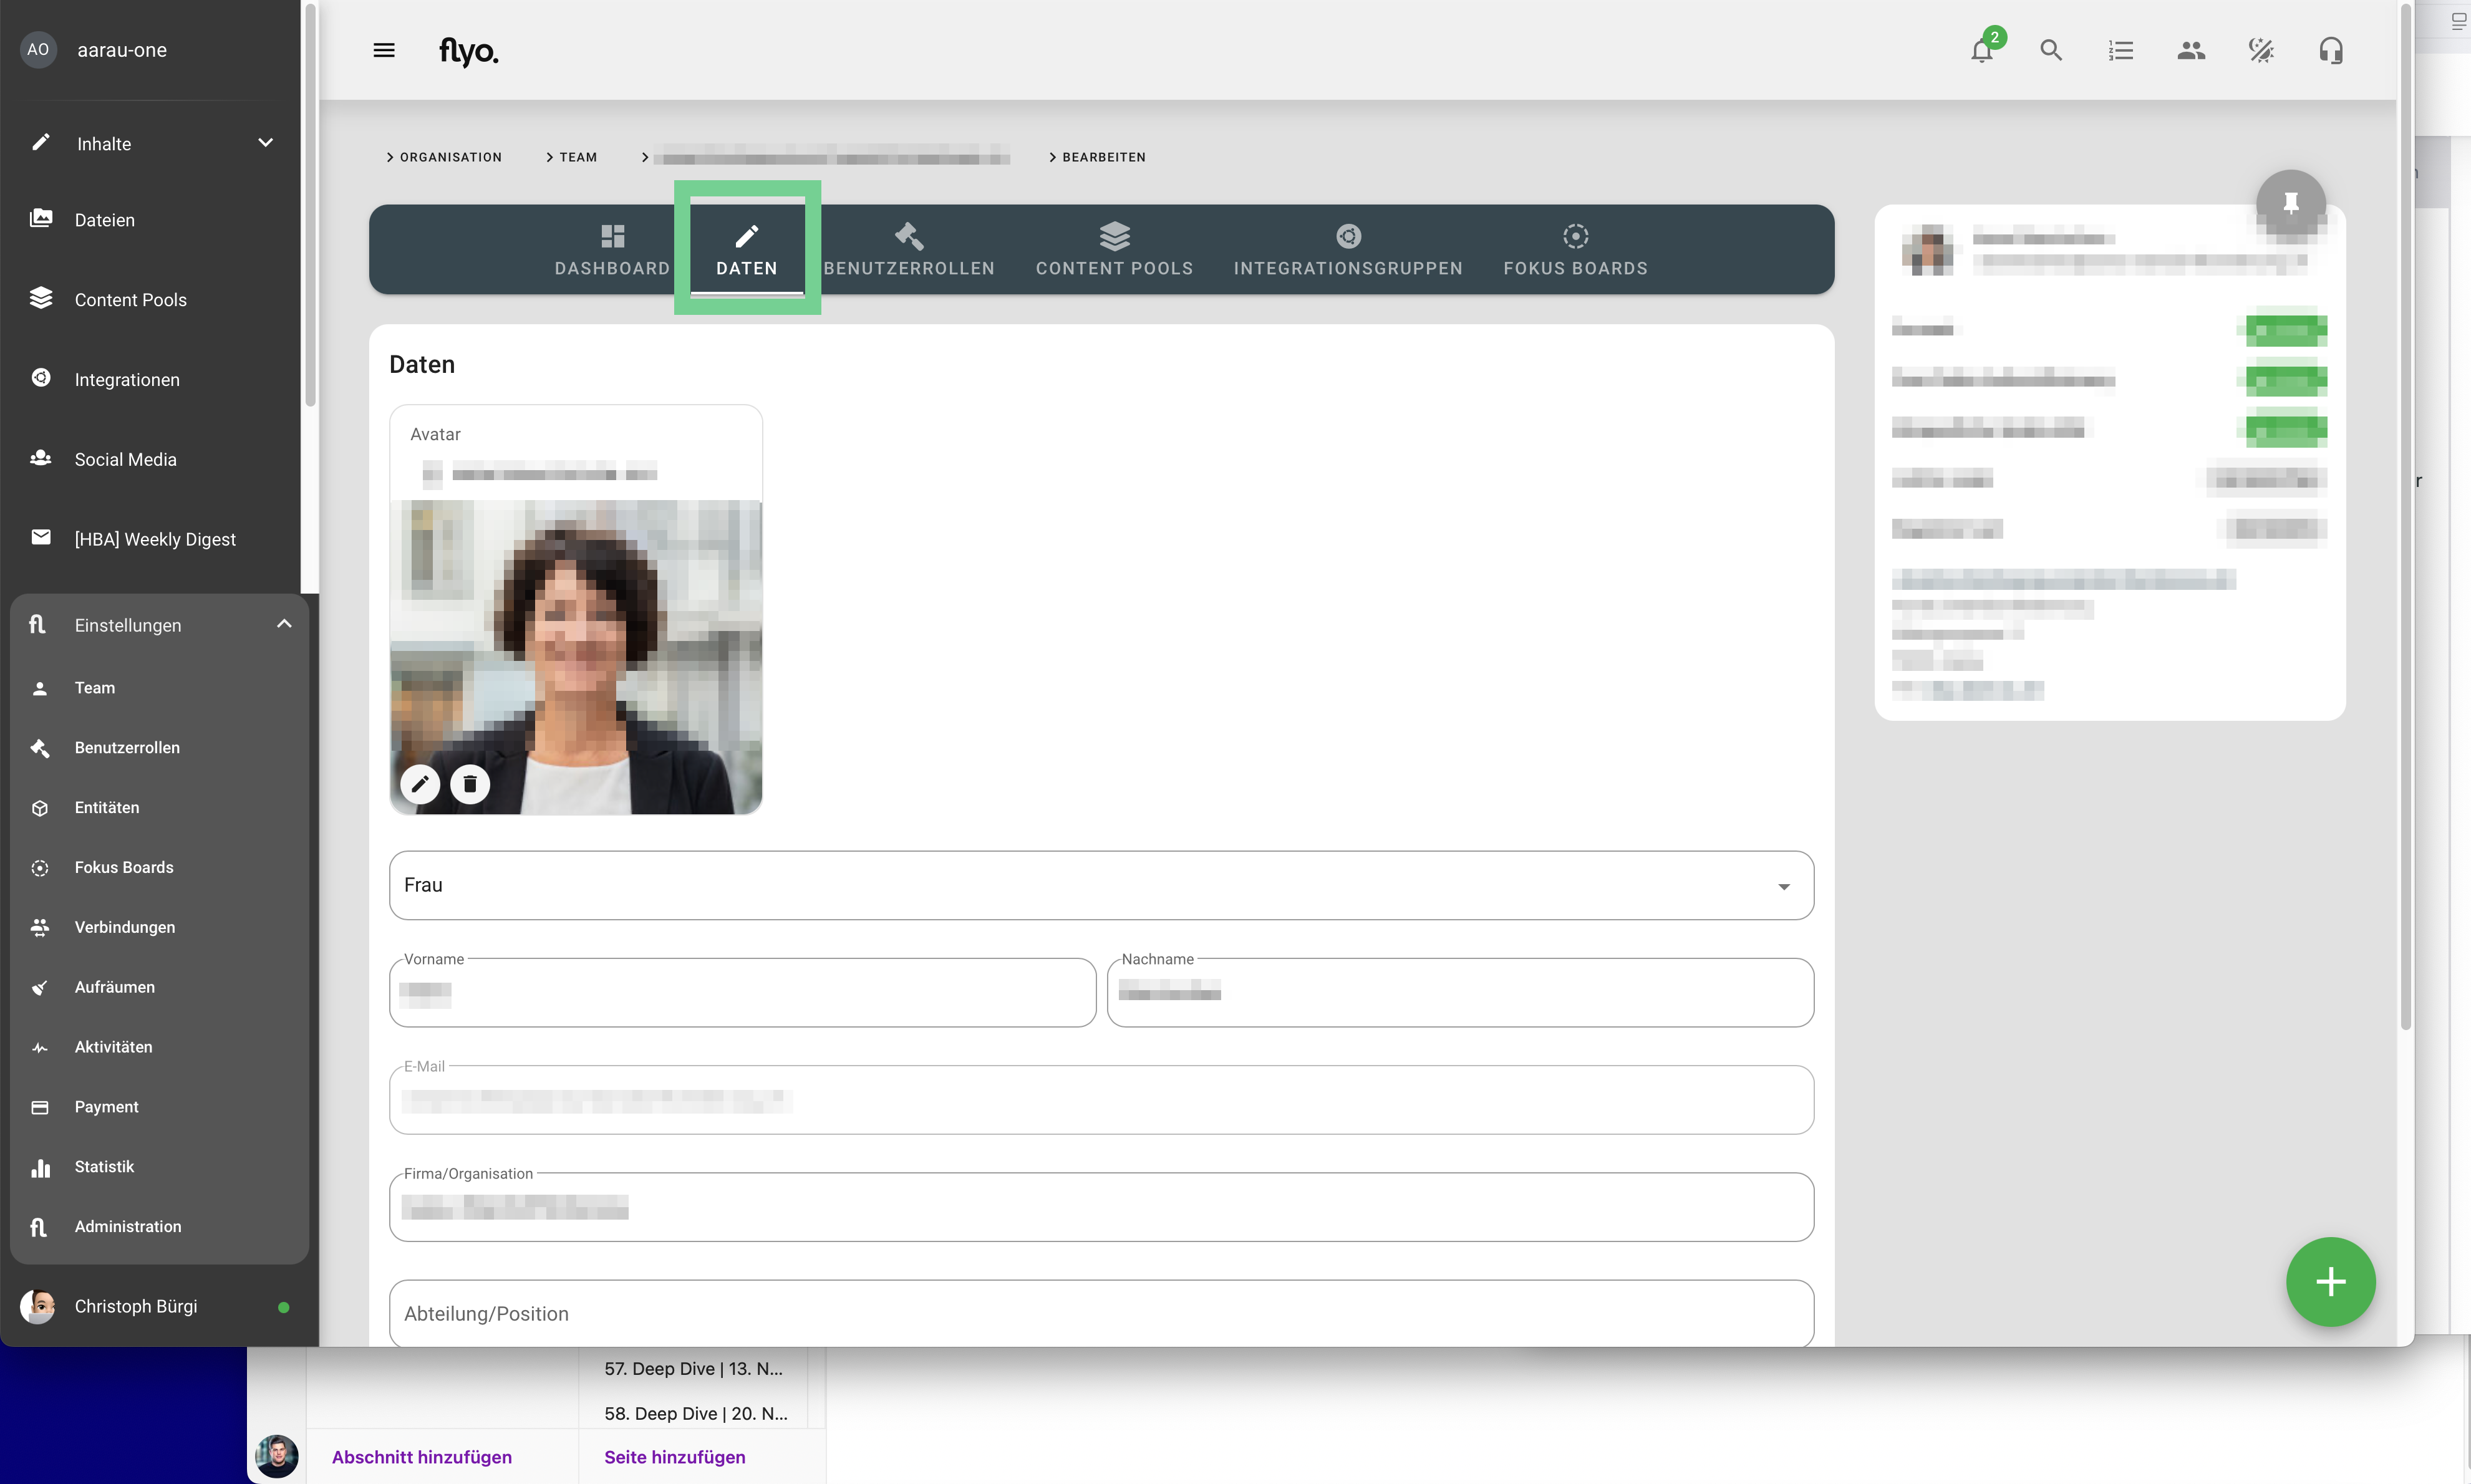2471x1484 pixels.
Task: Open the headset support icon
Action: pos(2331,50)
